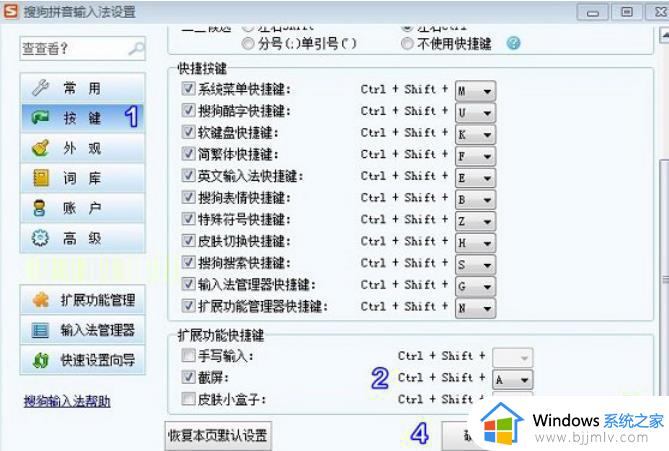Click the yellow book icon beside 词库
The width and height of the screenshot is (669, 451).
coord(41,178)
